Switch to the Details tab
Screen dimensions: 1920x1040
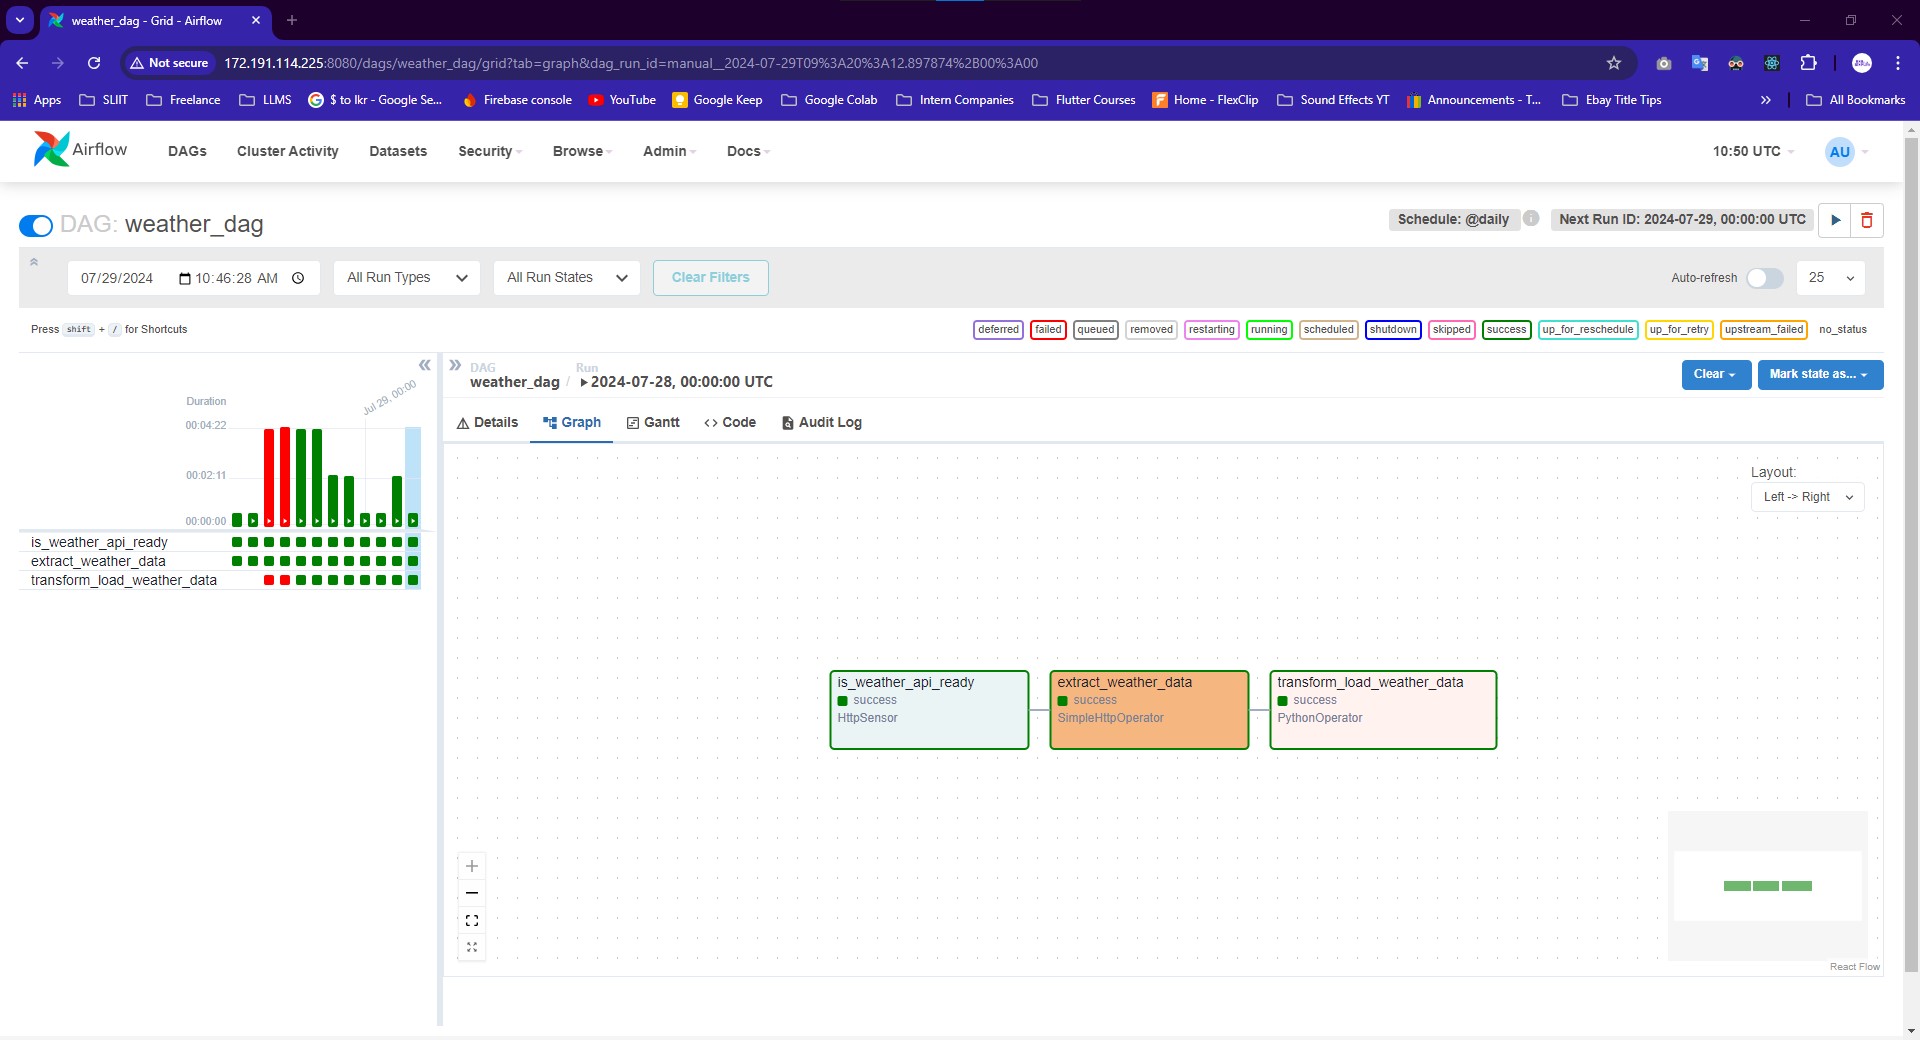point(487,423)
